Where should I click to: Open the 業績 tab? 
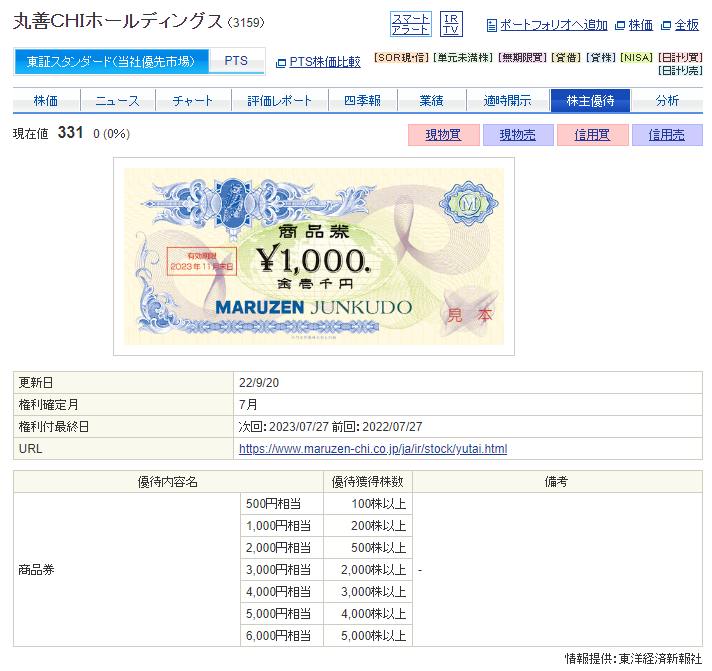[x=431, y=100]
